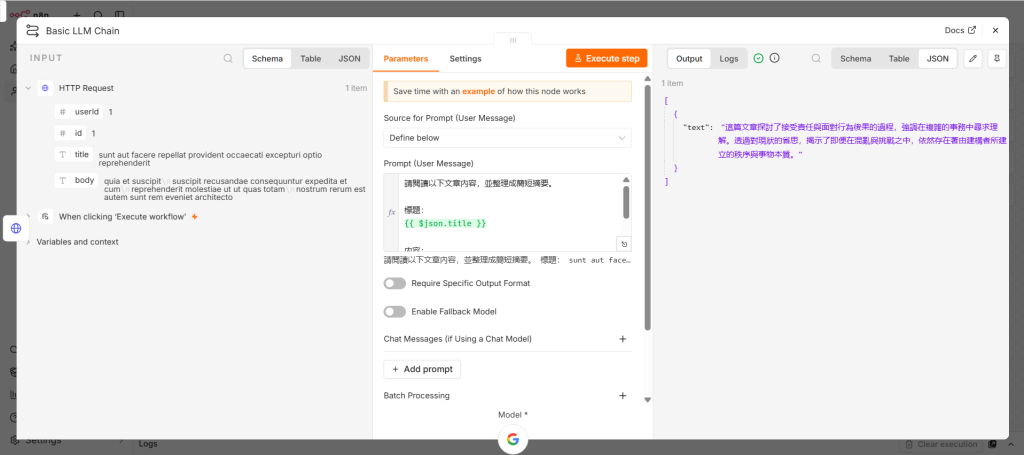Select the output Table view
The width and height of the screenshot is (1024, 455).
[899, 58]
